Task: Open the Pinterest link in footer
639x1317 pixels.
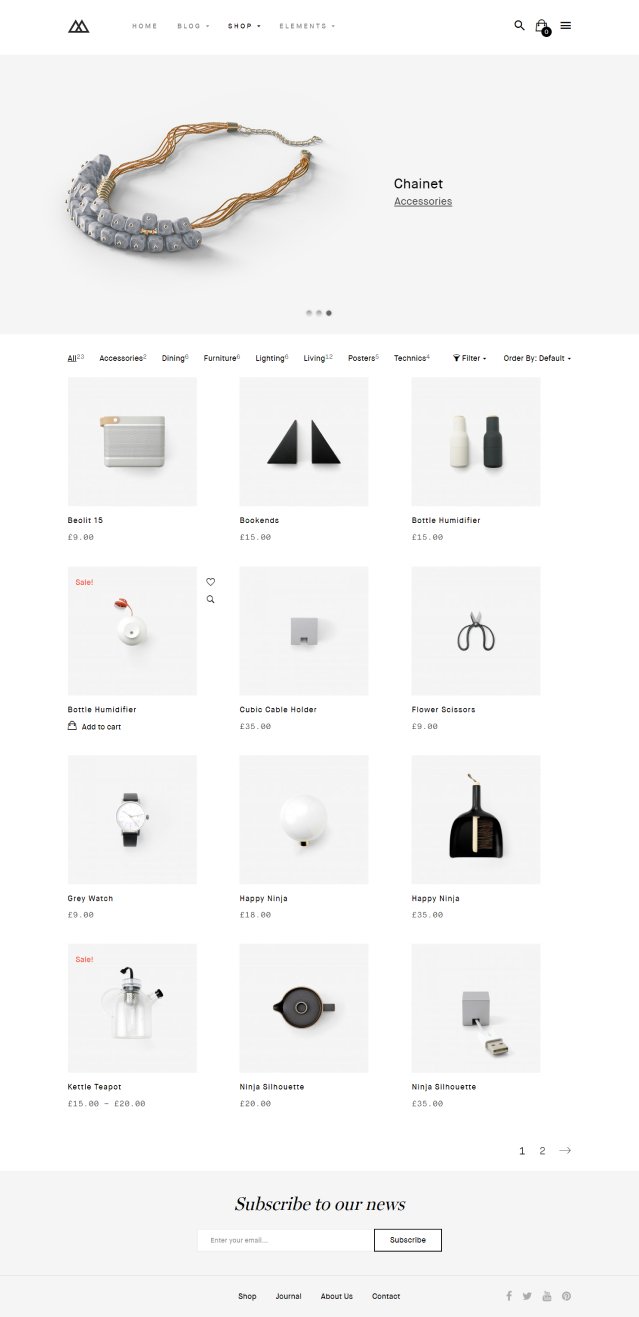Action: click(566, 1296)
